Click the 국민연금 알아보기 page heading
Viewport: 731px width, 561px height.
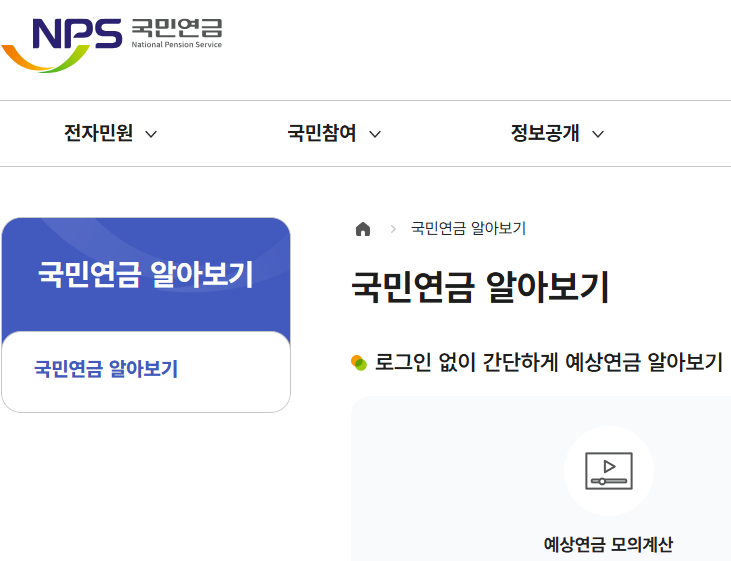[x=480, y=287]
